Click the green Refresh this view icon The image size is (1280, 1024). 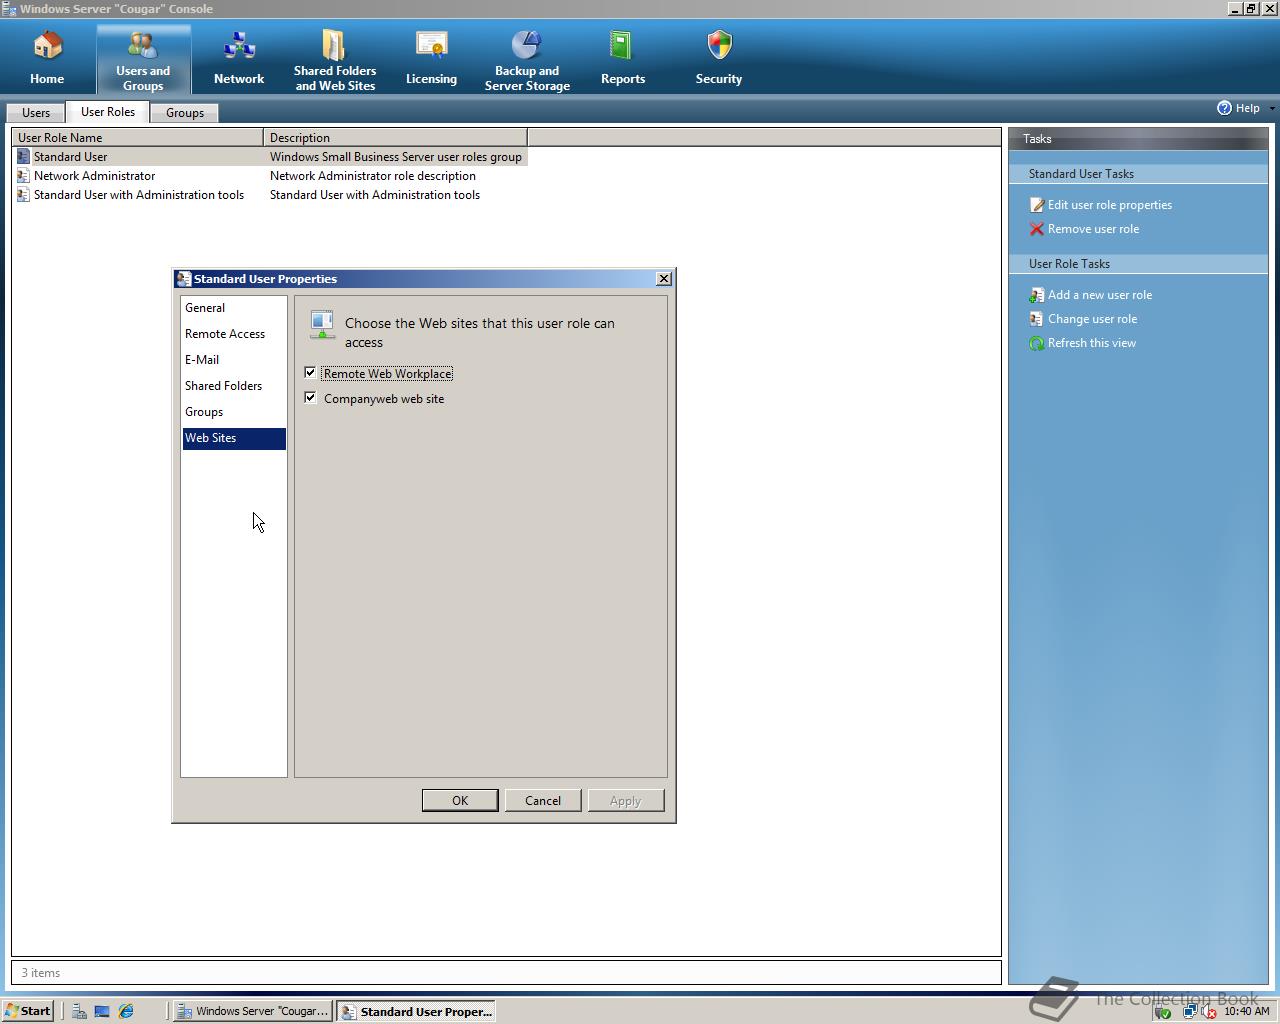coord(1037,343)
